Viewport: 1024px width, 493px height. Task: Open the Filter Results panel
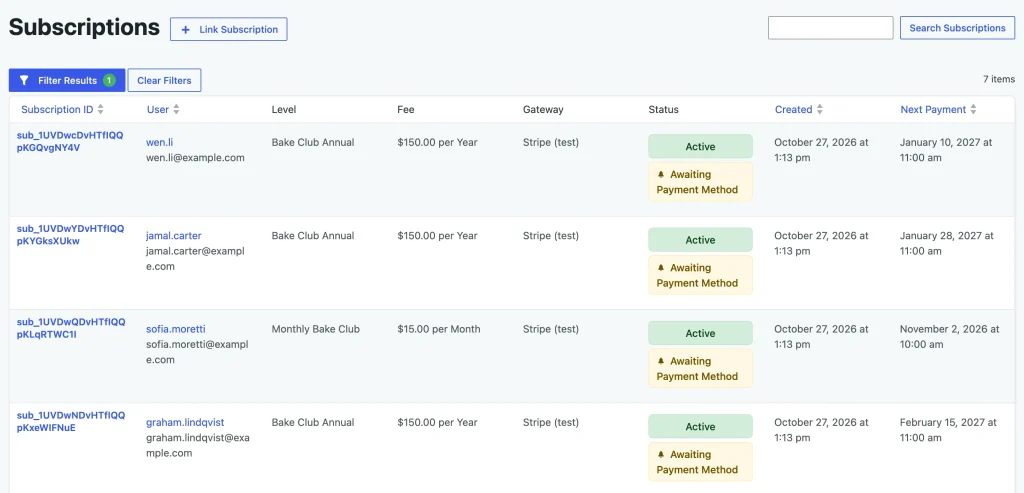click(x=67, y=80)
